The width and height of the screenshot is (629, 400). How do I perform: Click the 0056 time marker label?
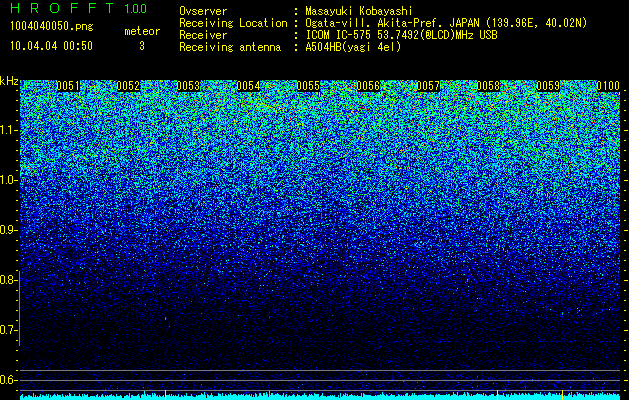(x=368, y=86)
